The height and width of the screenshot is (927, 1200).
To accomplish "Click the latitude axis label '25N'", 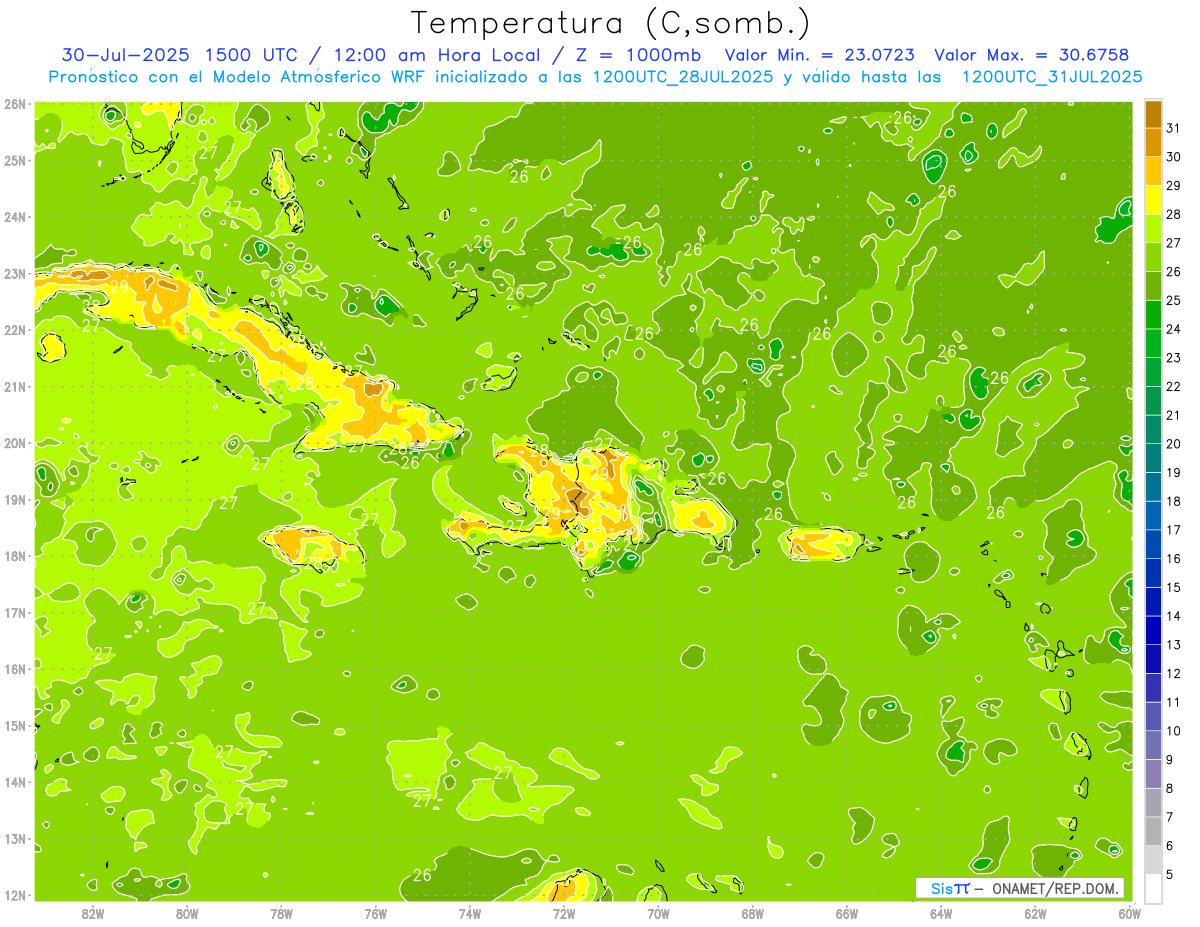I will tap(14, 160).
